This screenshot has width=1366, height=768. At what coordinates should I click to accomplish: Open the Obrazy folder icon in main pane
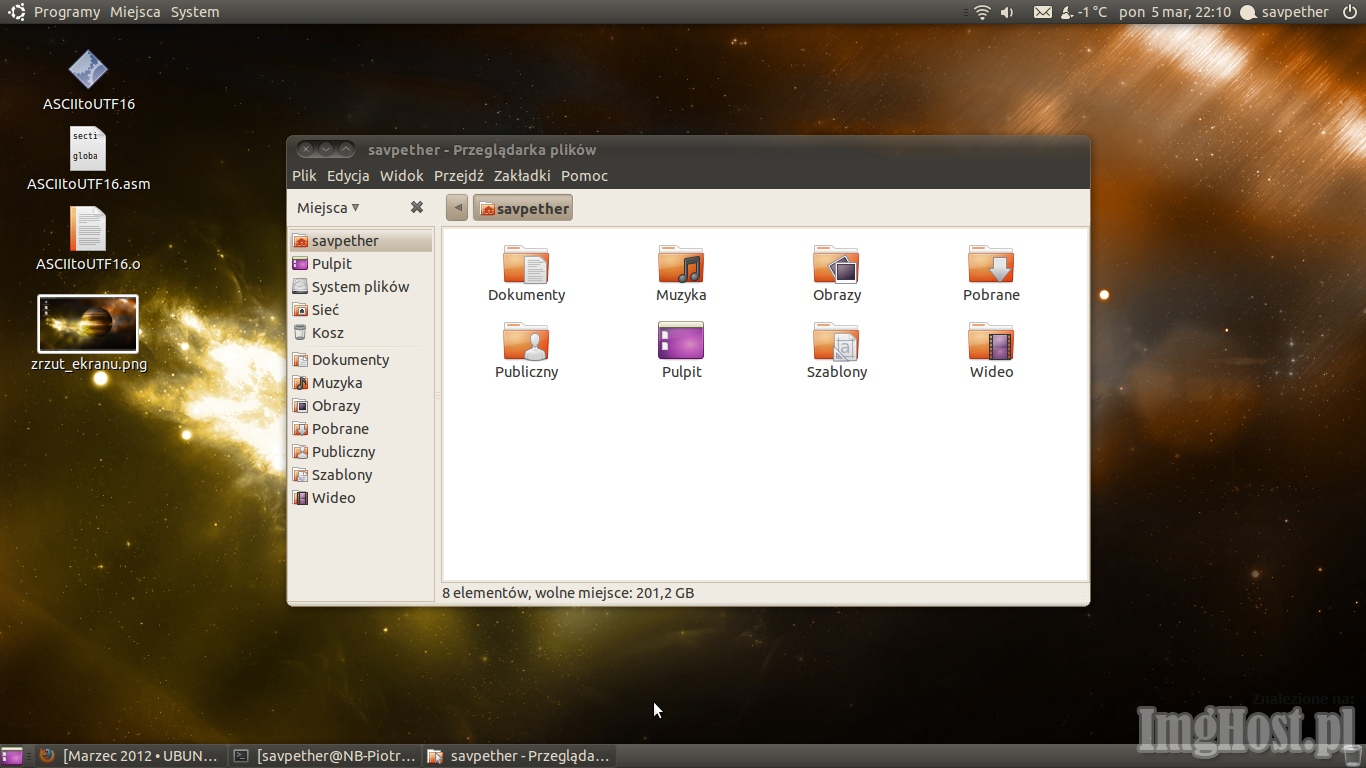point(836,266)
